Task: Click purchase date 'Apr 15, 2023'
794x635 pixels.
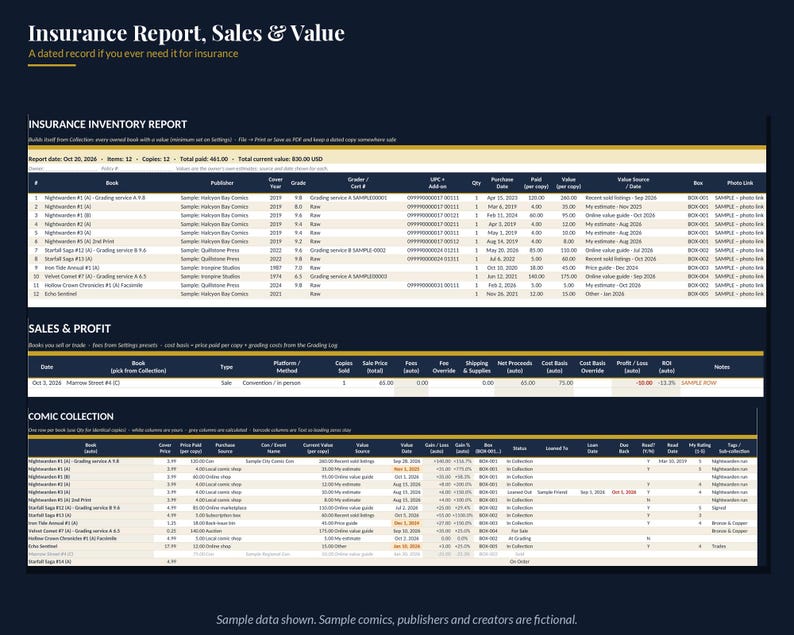Action: coord(502,198)
